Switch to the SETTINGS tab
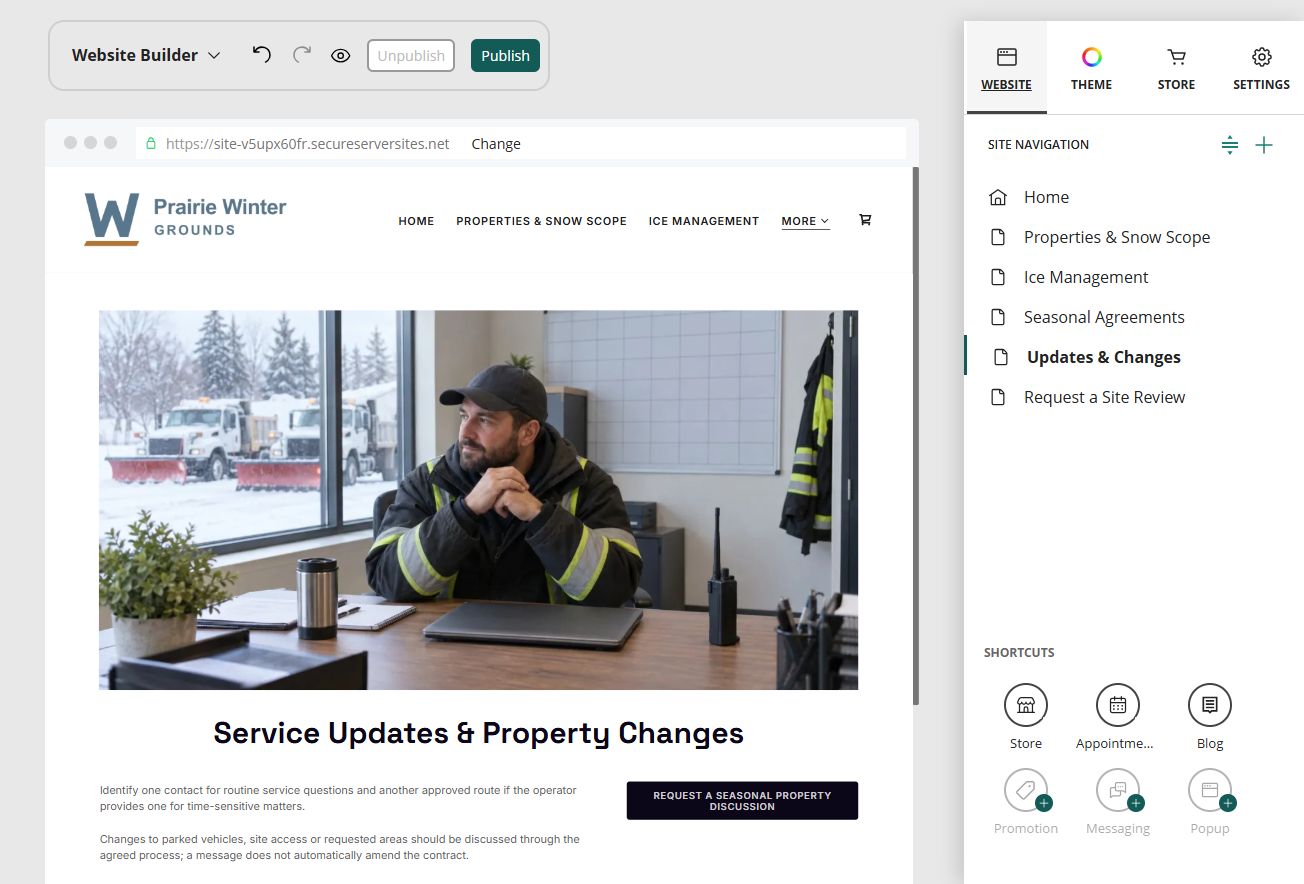This screenshot has height=884, width=1304. click(1261, 68)
